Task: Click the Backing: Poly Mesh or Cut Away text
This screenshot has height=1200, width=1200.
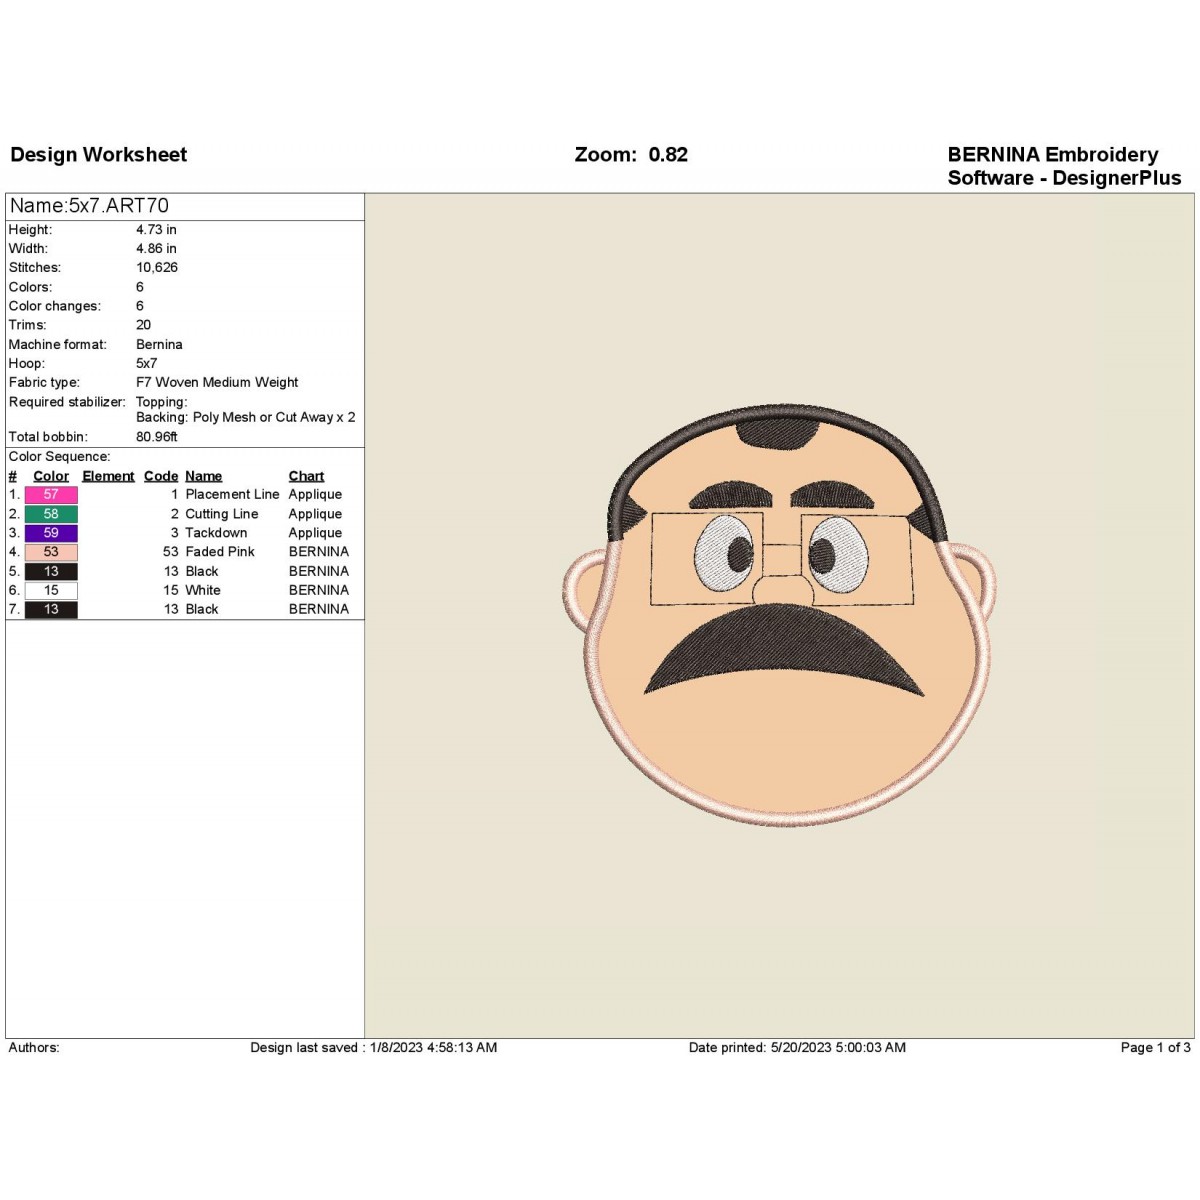Action: (x=246, y=417)
